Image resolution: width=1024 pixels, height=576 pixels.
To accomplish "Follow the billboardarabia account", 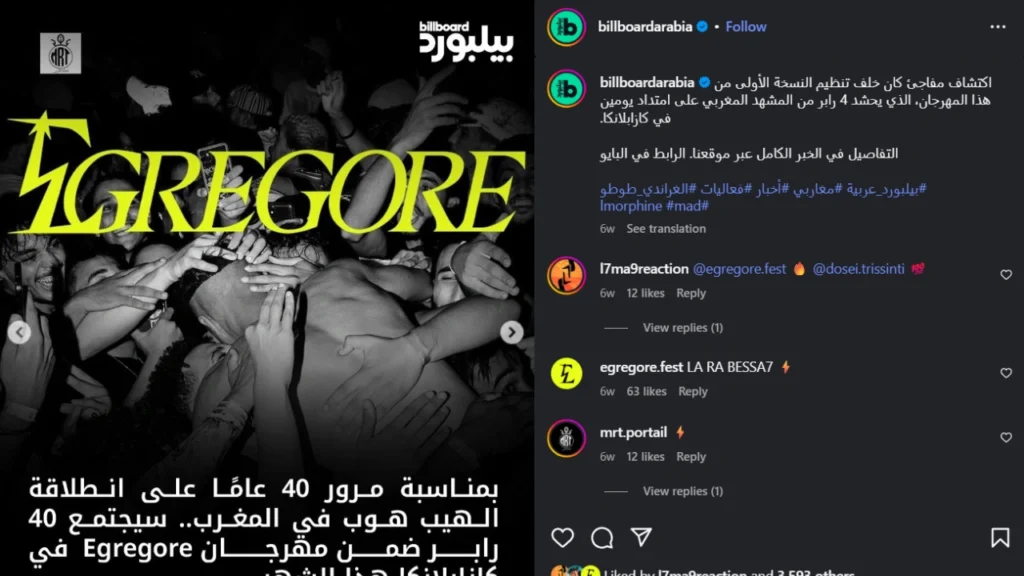I will (x=746, y=27).
